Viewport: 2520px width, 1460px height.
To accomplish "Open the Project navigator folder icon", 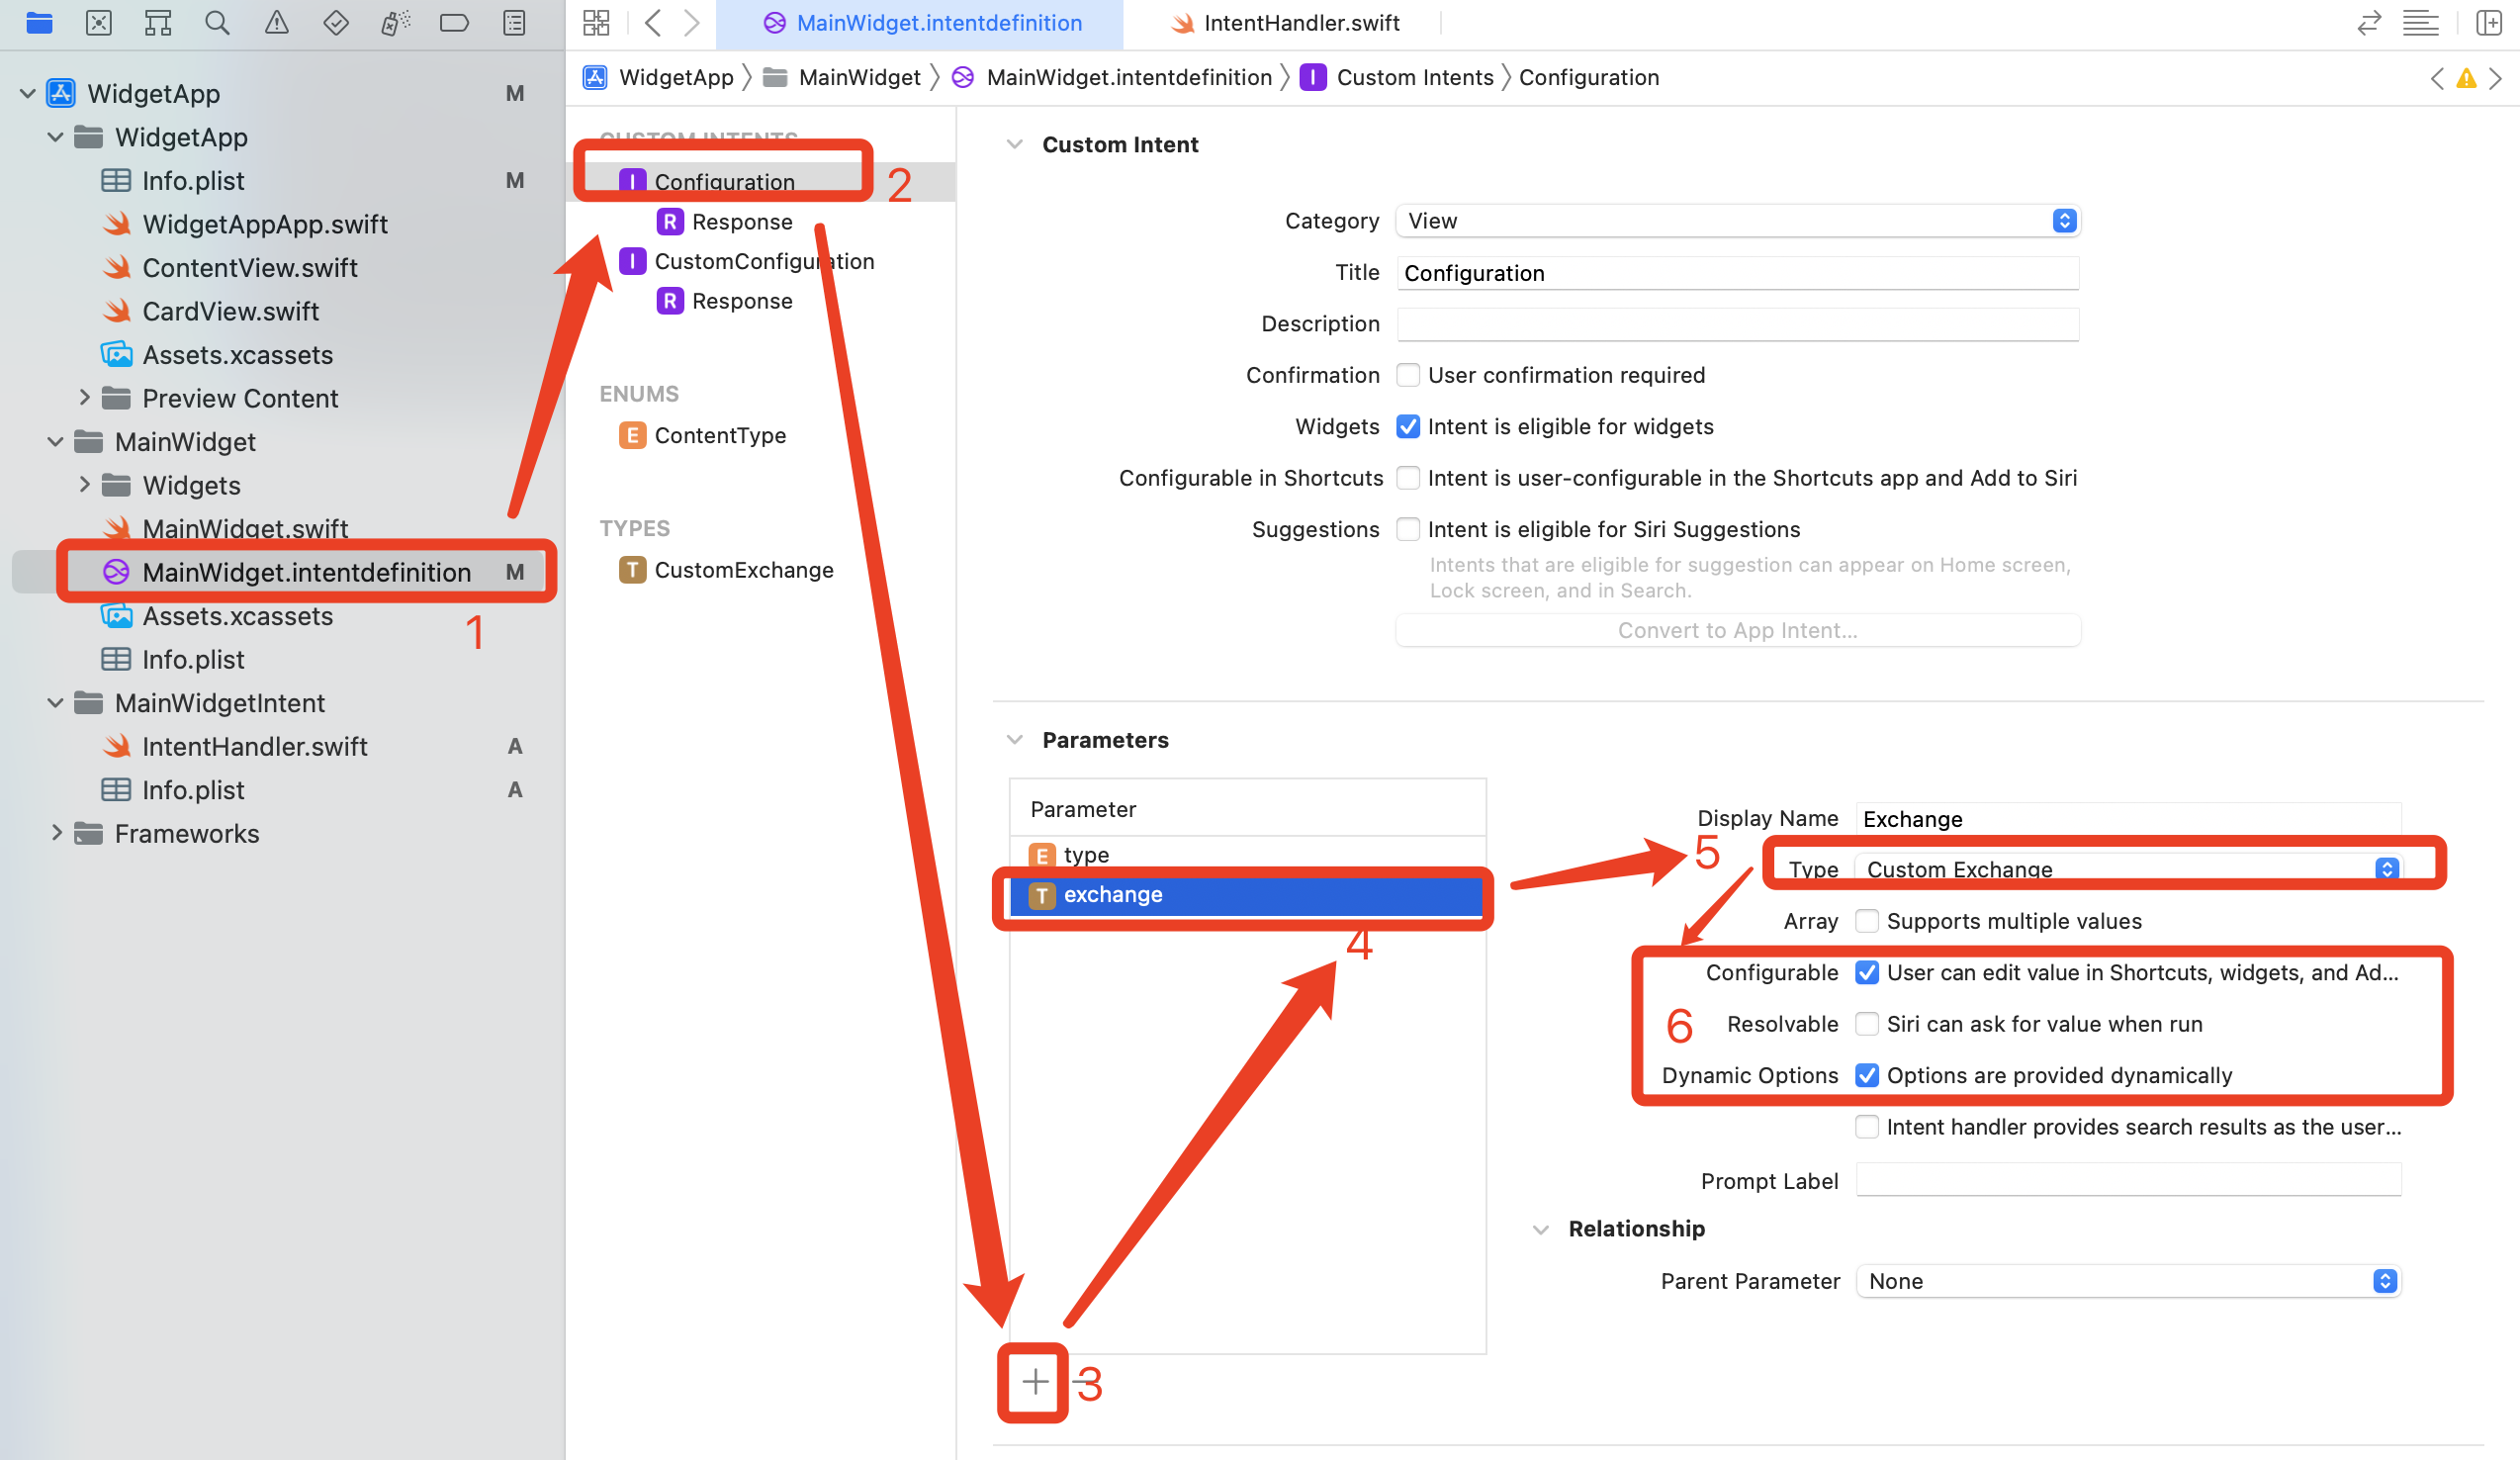I will coord(39,22).
